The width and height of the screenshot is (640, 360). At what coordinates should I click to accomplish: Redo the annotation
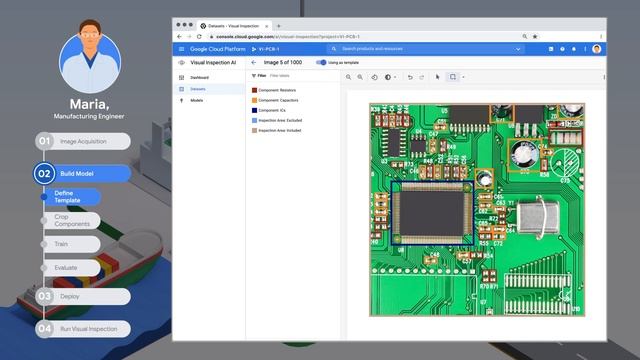click(422, 77)
